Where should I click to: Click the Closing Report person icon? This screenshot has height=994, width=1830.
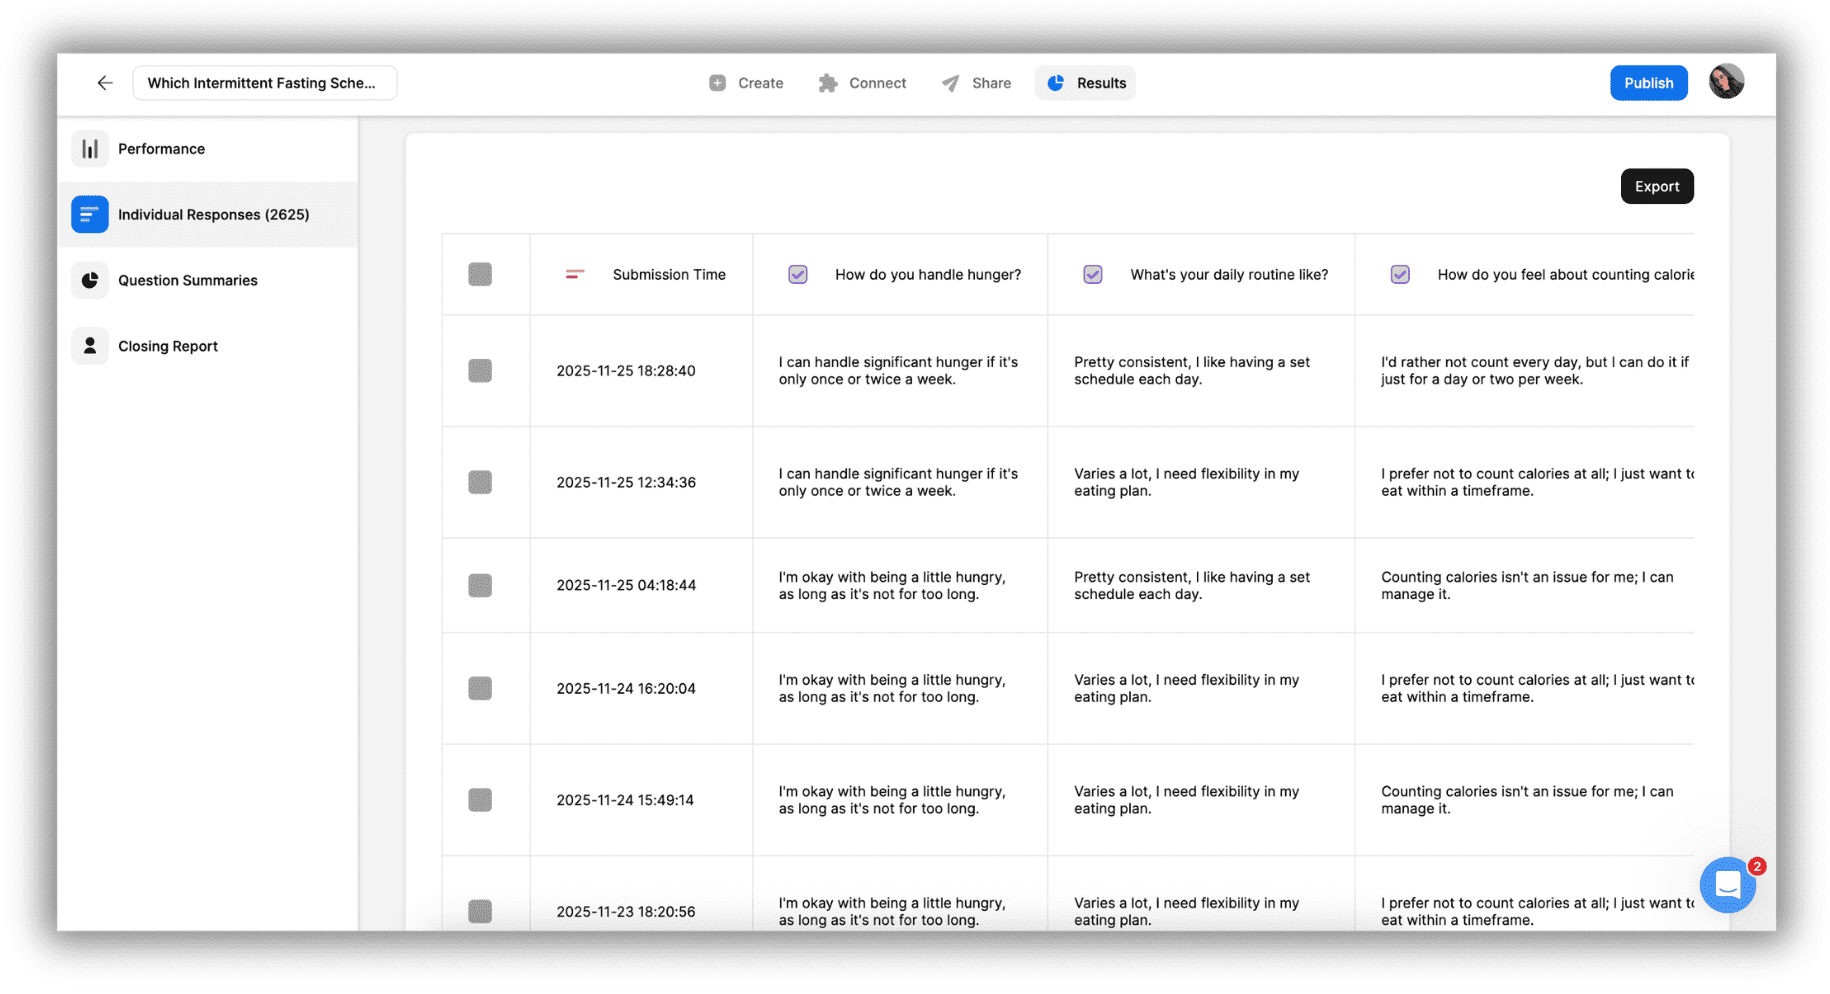89,345
